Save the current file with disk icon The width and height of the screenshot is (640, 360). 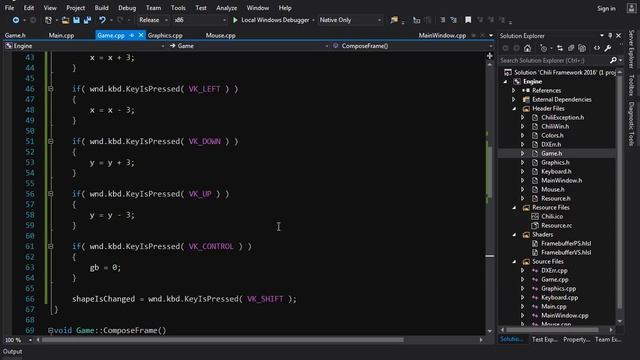click(76, 20)
